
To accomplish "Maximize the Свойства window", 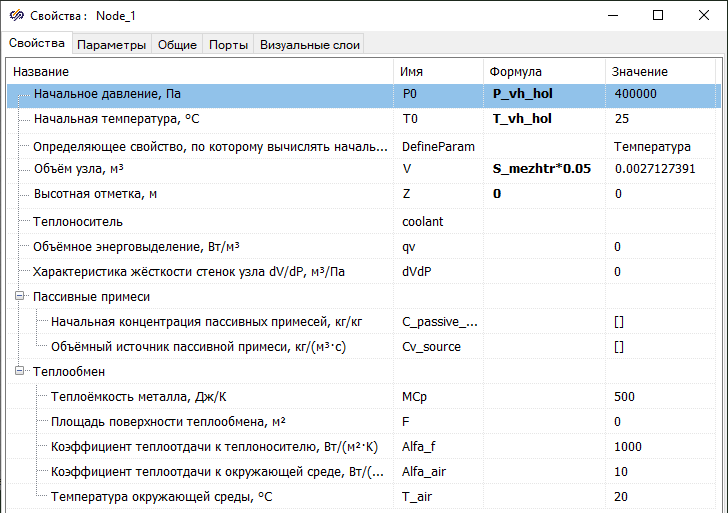I will click(657, 16).
